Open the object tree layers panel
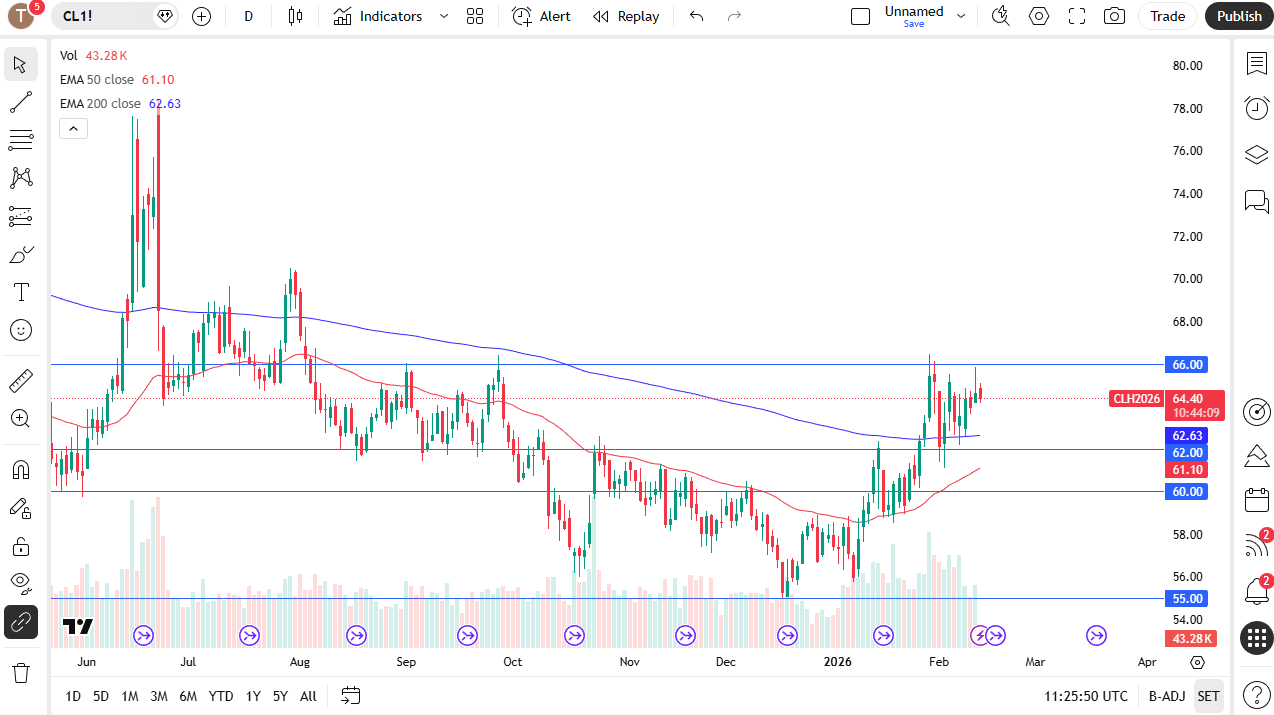This screenshot has width=1274, height=715. [x=1256, y=155]
